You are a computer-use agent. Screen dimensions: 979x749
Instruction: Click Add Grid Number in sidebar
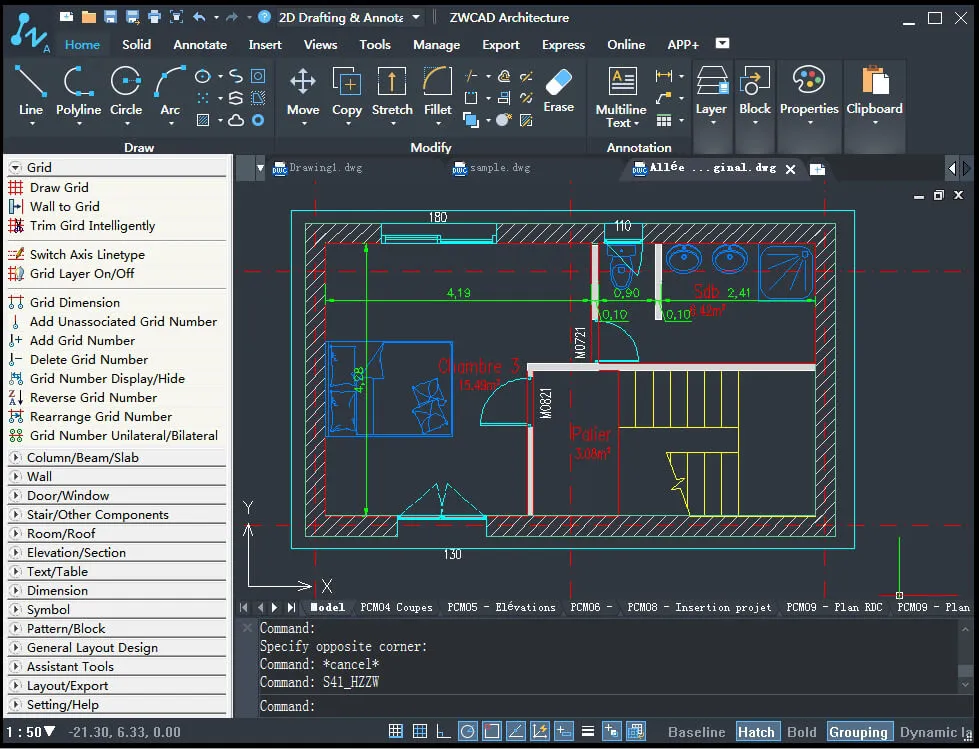pyautogui.click(x=82, y=340)
